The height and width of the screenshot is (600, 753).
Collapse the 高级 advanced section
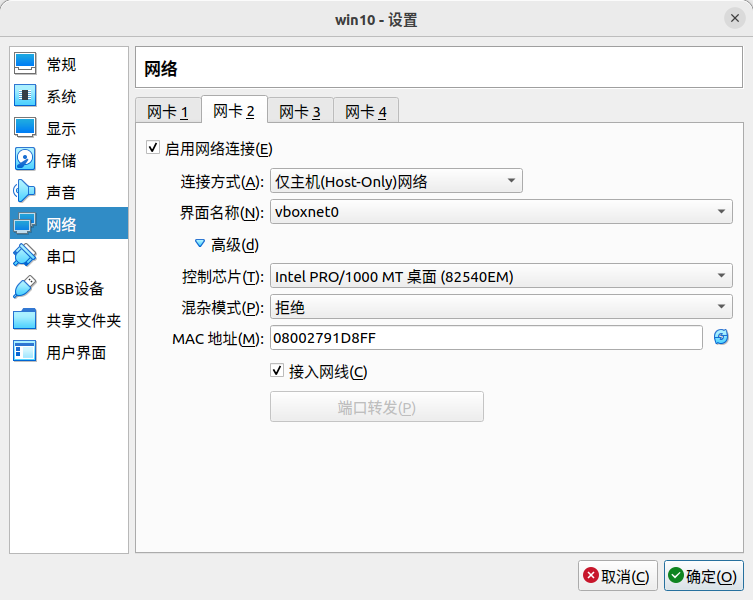(200, 244)
